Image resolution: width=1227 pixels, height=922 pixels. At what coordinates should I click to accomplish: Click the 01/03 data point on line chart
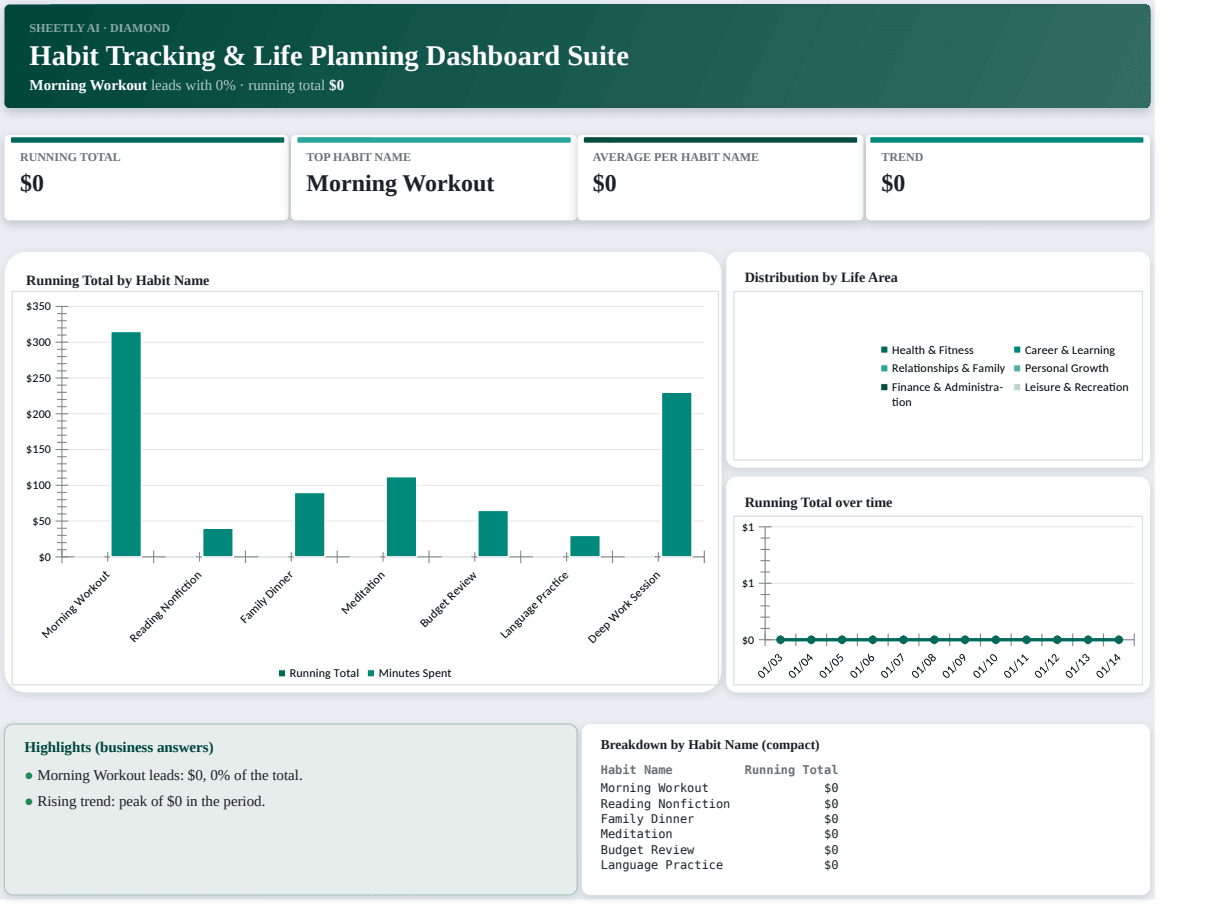780,640
